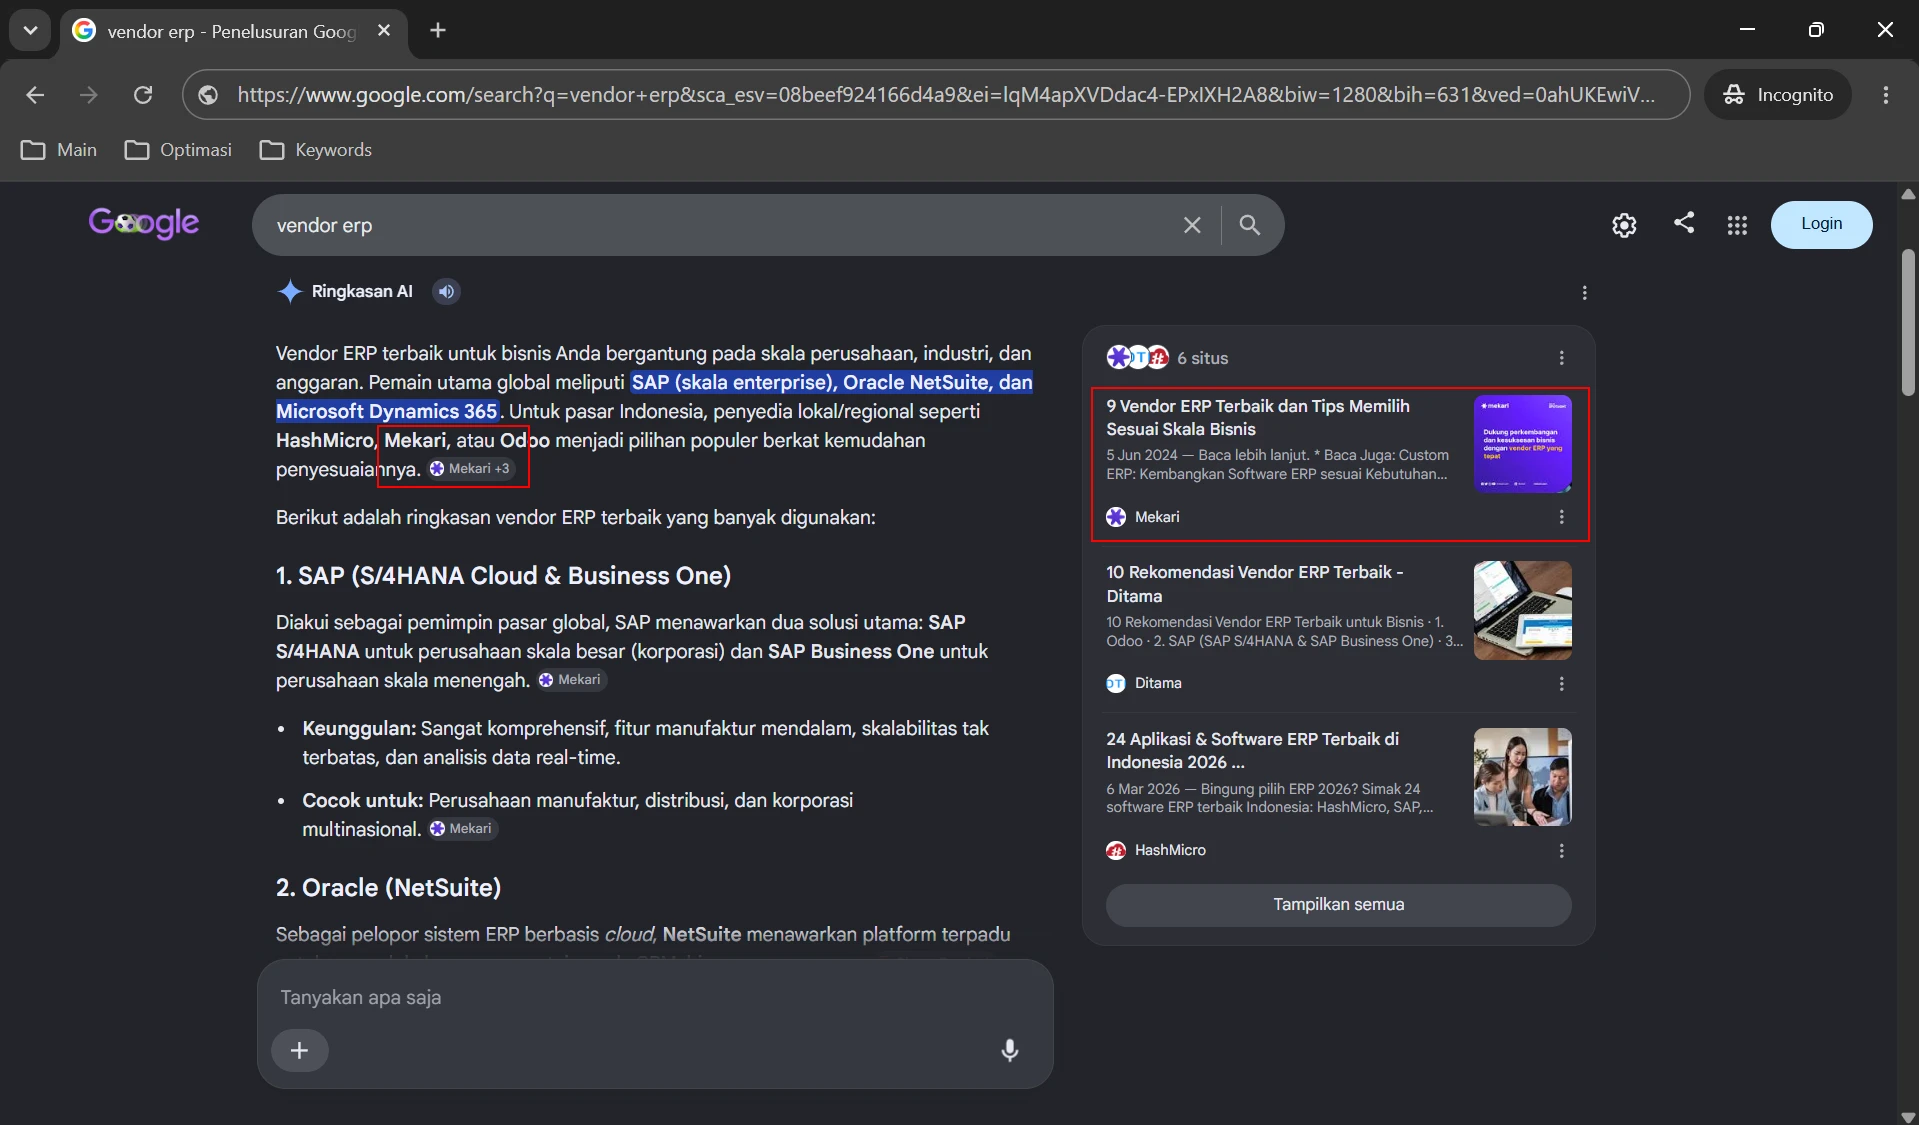The image size is (1919, 1125).
Task: Click the heading 2. Oracle (NetSuite)
Action: point(388,888)
